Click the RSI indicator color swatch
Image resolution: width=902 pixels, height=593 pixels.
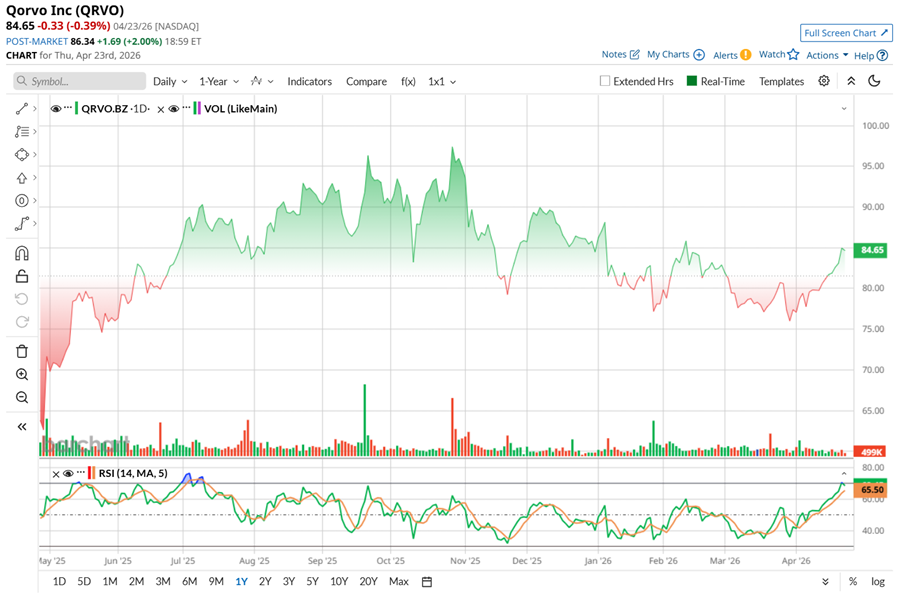[91, 473]
